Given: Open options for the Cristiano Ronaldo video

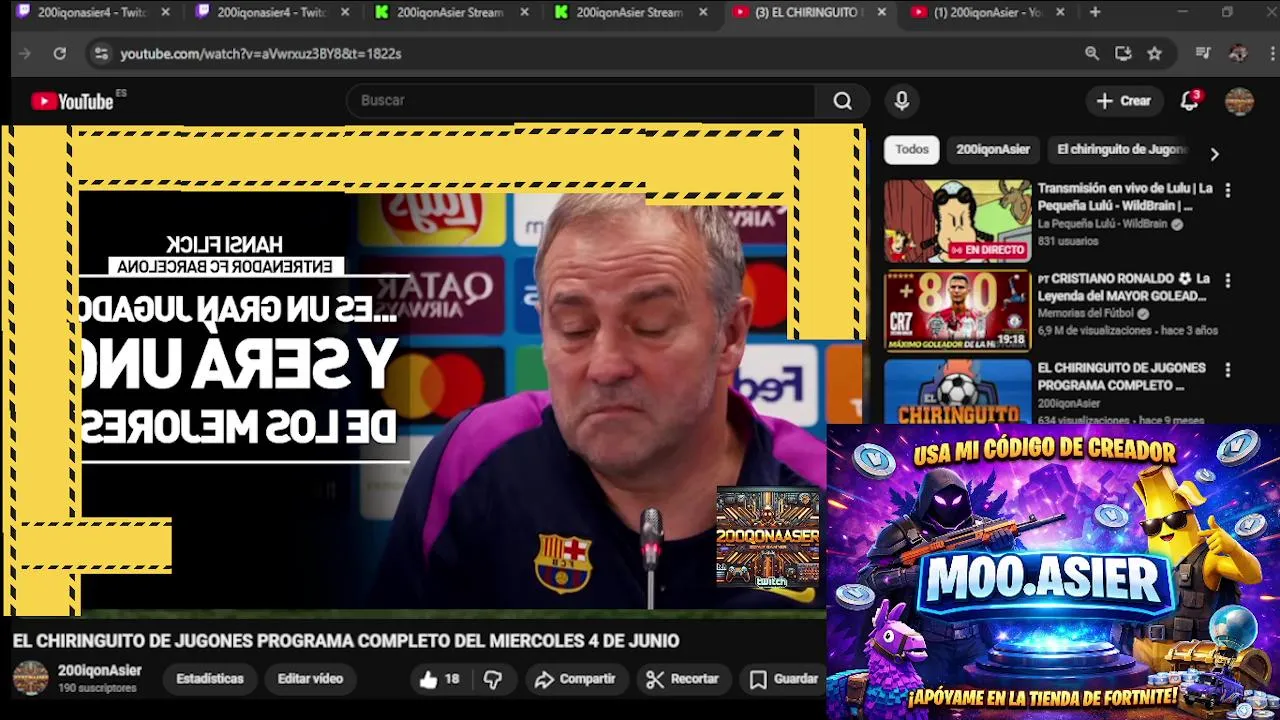Looking at the screenshot, I should click(1227, 281).
